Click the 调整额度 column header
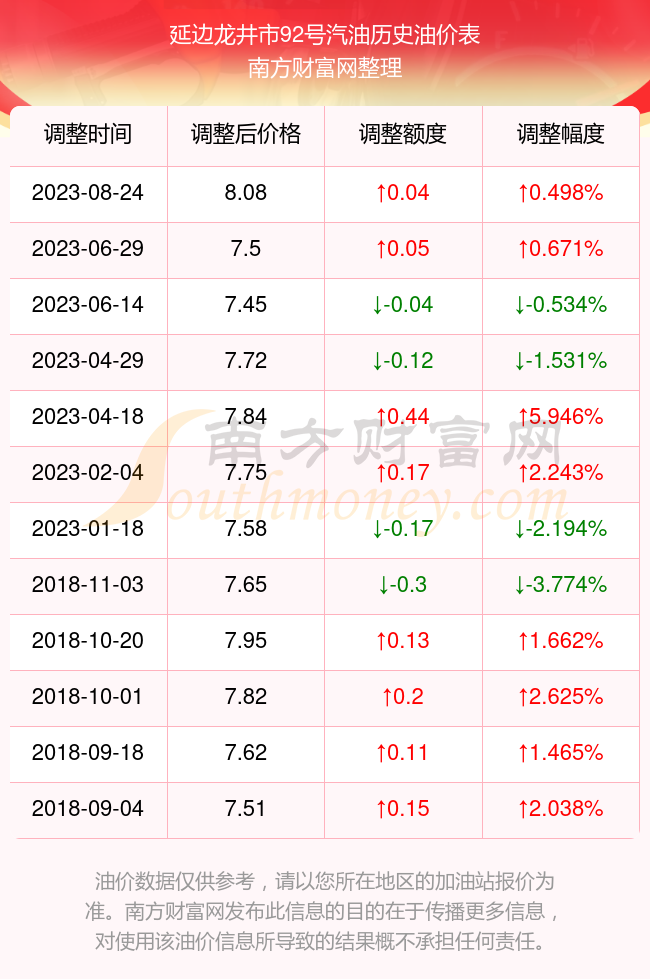Image resolution: width=650 pixels, height=980 pixels. (x=403, y=134)
